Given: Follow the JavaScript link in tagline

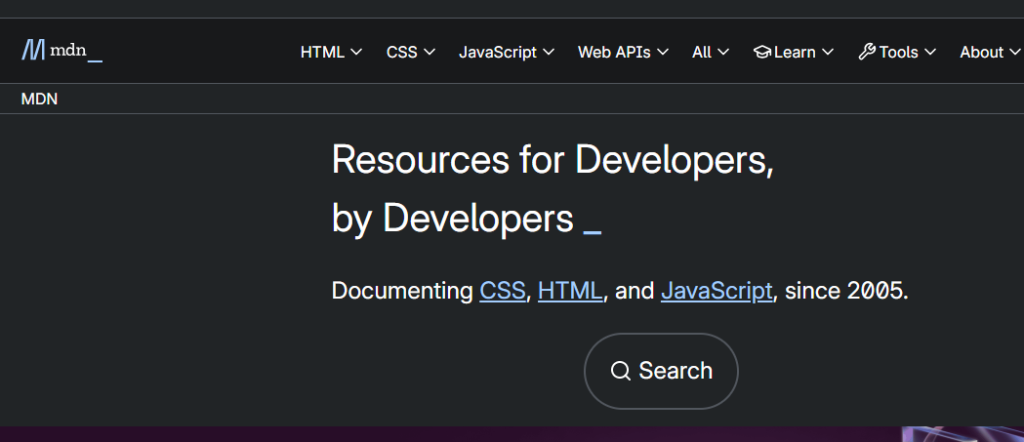Looking at the screenshot, I should click(x=716, y=291).
